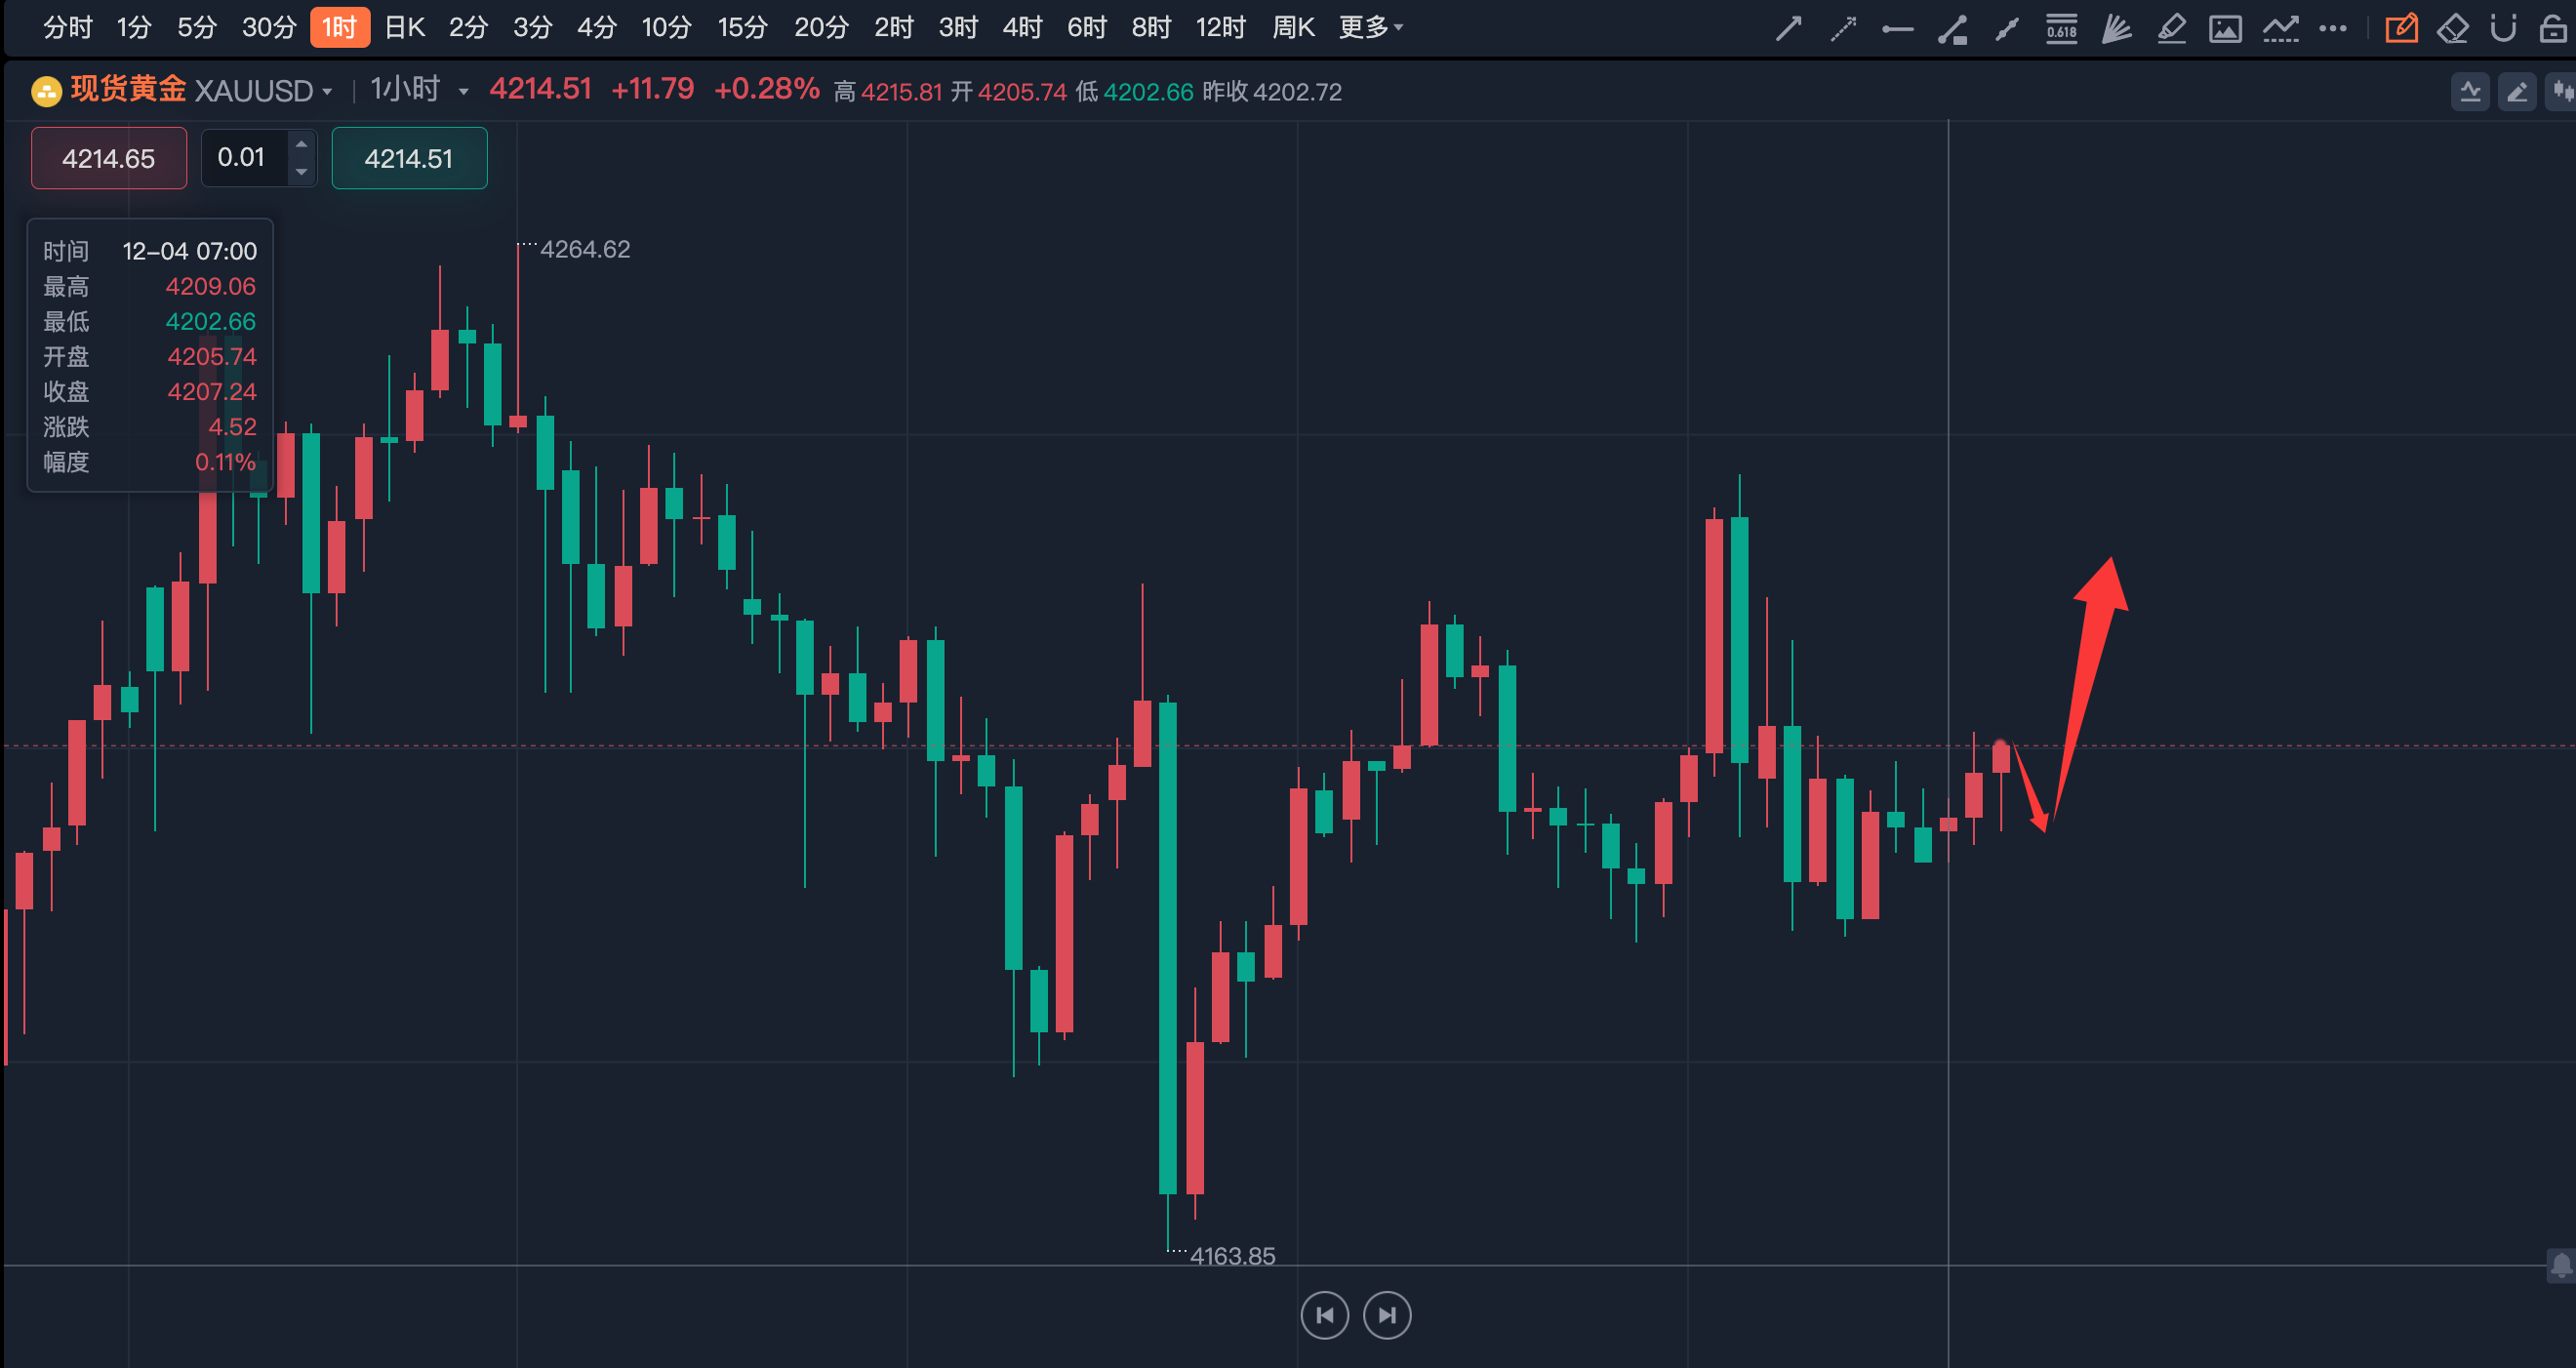Toggle the magnet snap mode
Viewport: 2576px width, 1368px height.
pos(2503,28)
